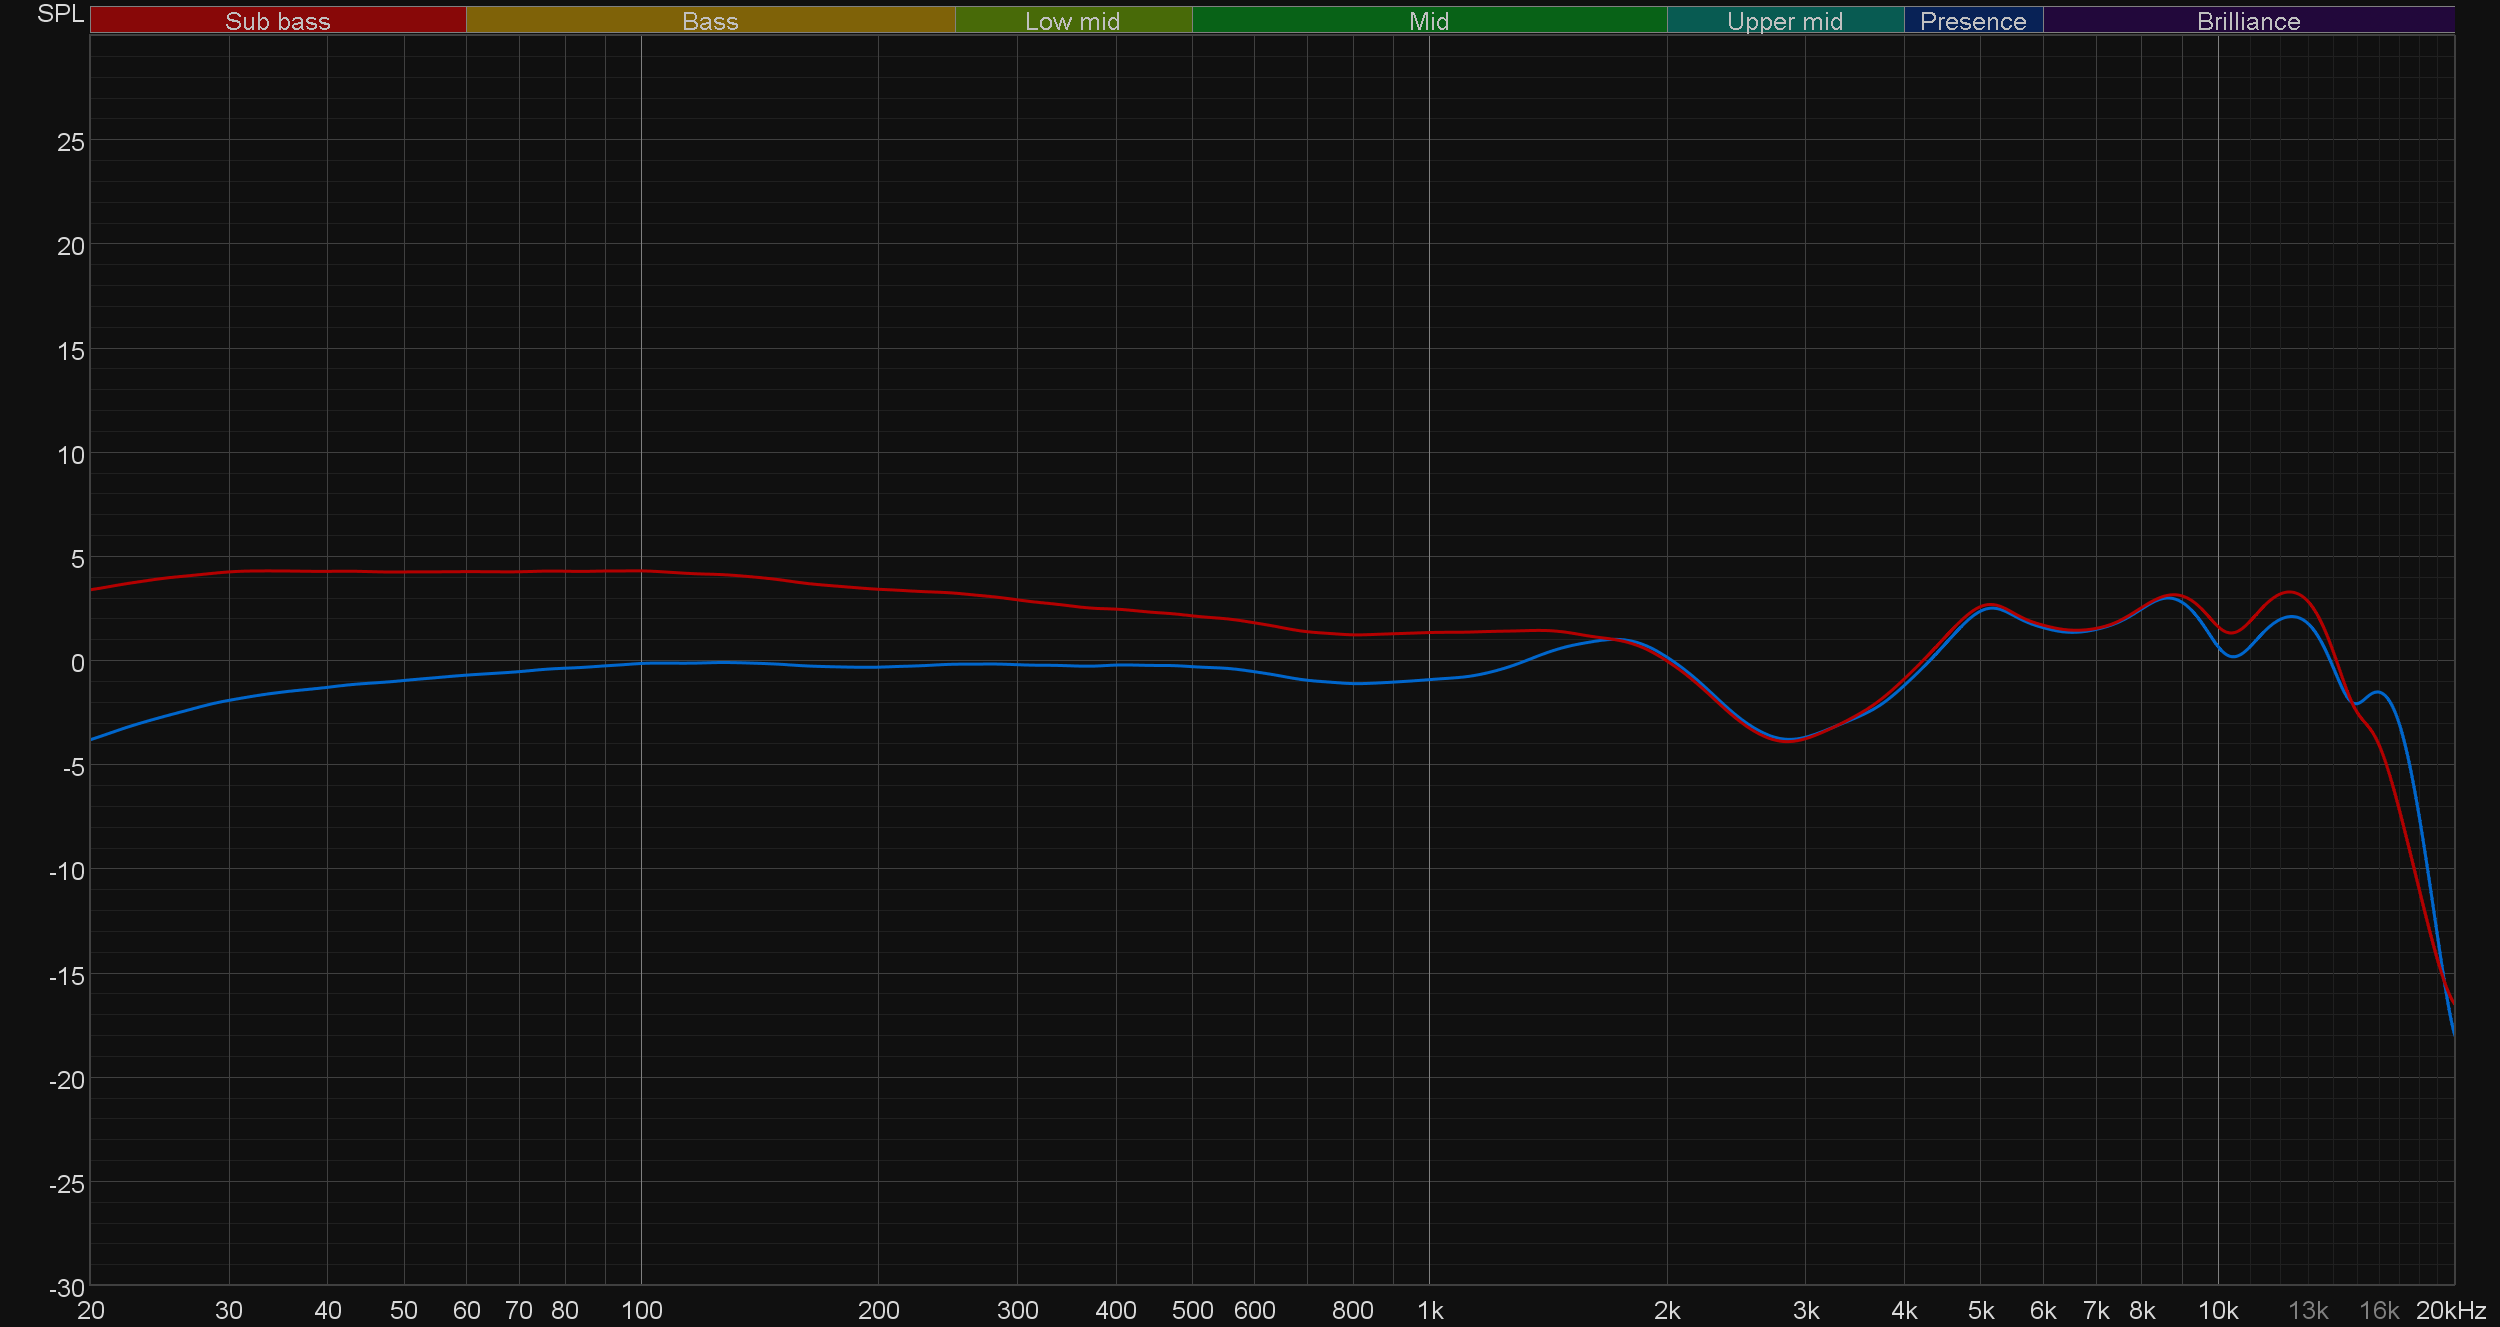Click the Brilliance band label
2500x1327 pixels.
coord(2248,21)
